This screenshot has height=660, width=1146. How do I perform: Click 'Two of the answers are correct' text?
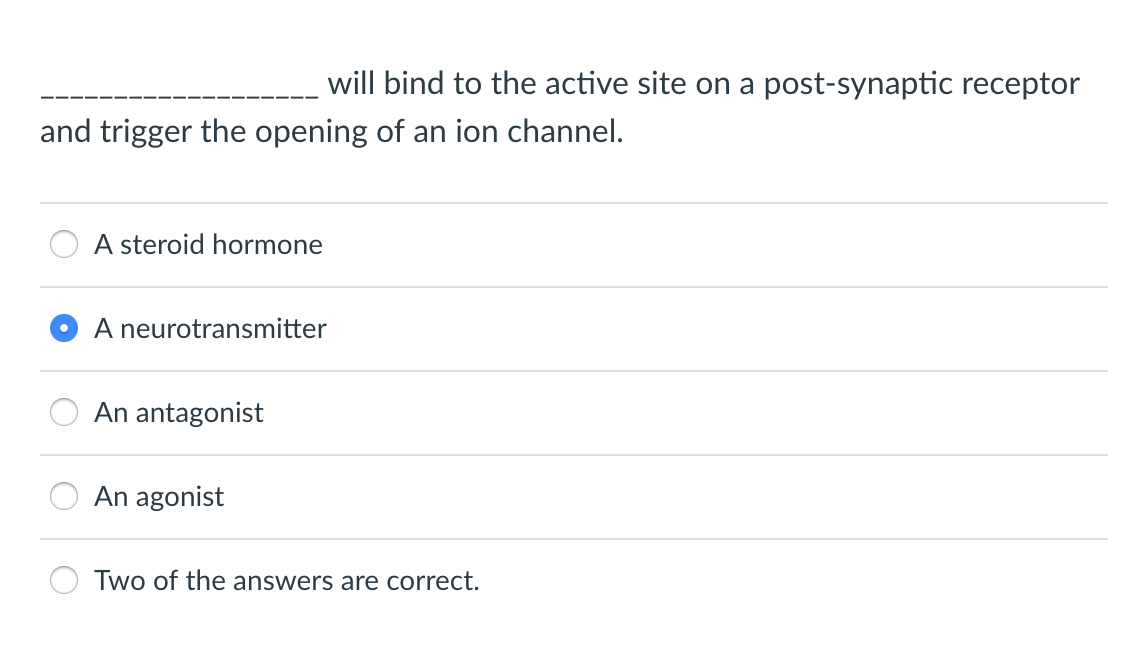tap(285, 580)
